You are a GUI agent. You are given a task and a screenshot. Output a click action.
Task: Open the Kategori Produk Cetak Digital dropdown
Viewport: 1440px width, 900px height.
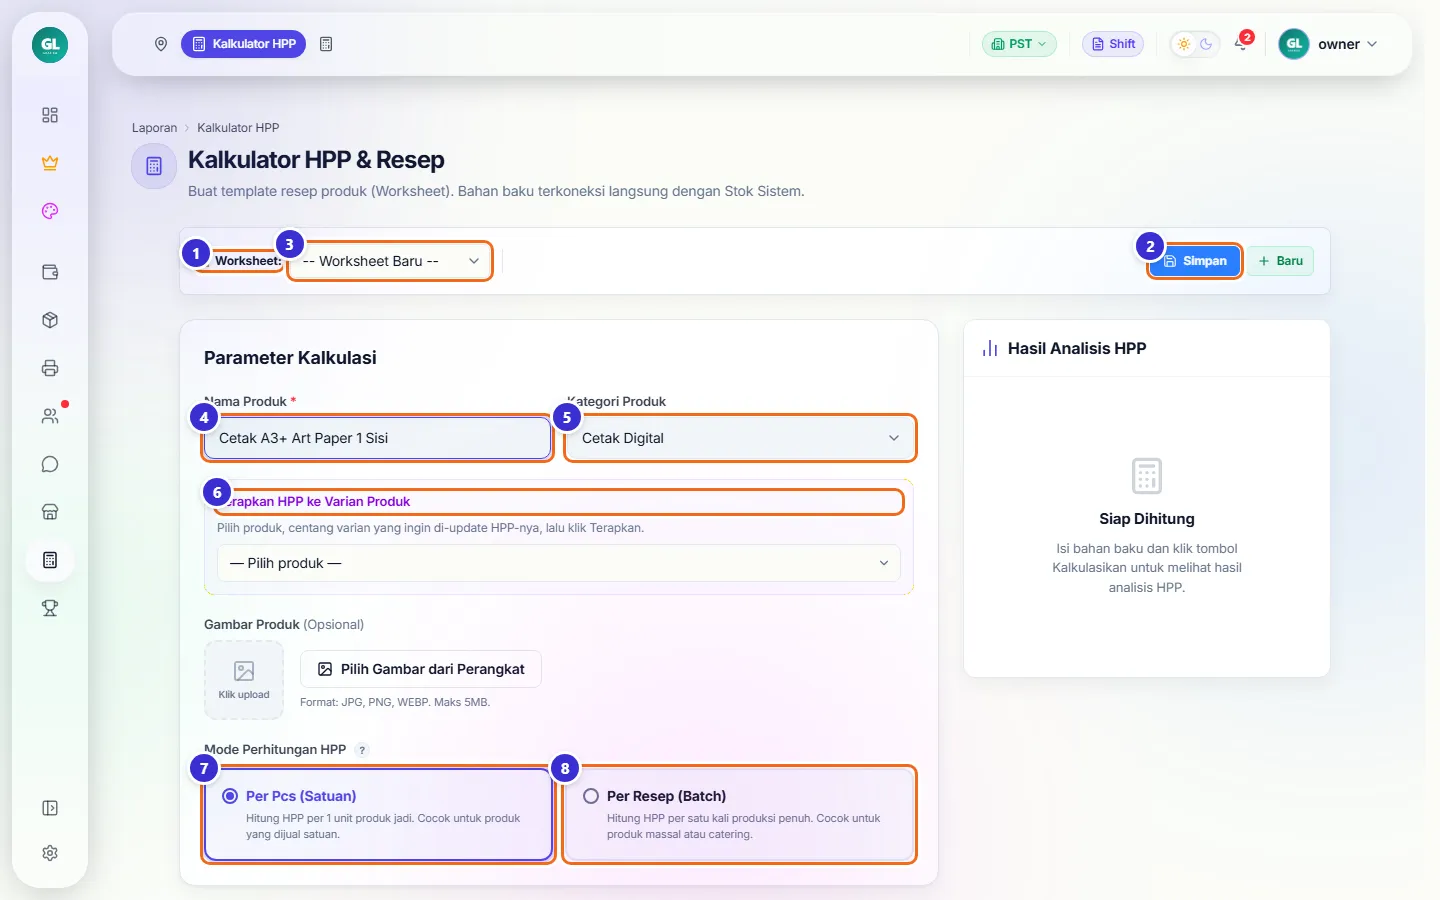(740, 438)
